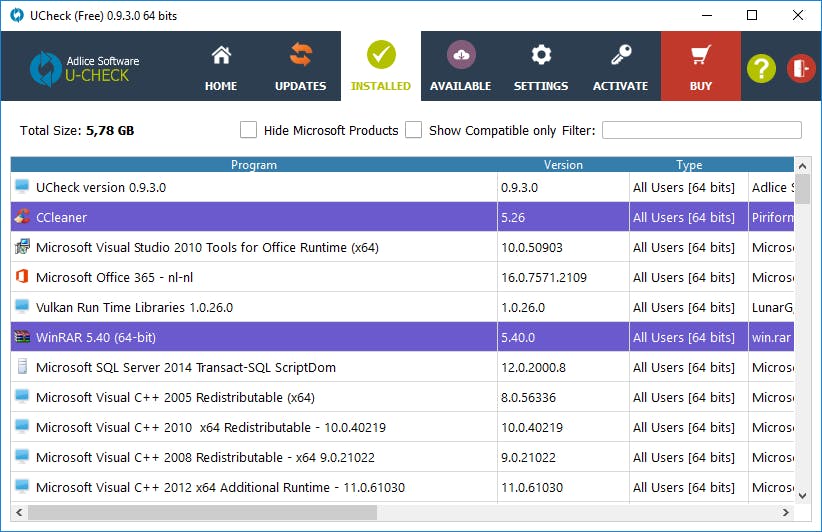Image resolution: width=822 pixels, height=532 pixels.
Task: Click the Total Size 5,78 GB text
Action: click(x=77, y=131)
